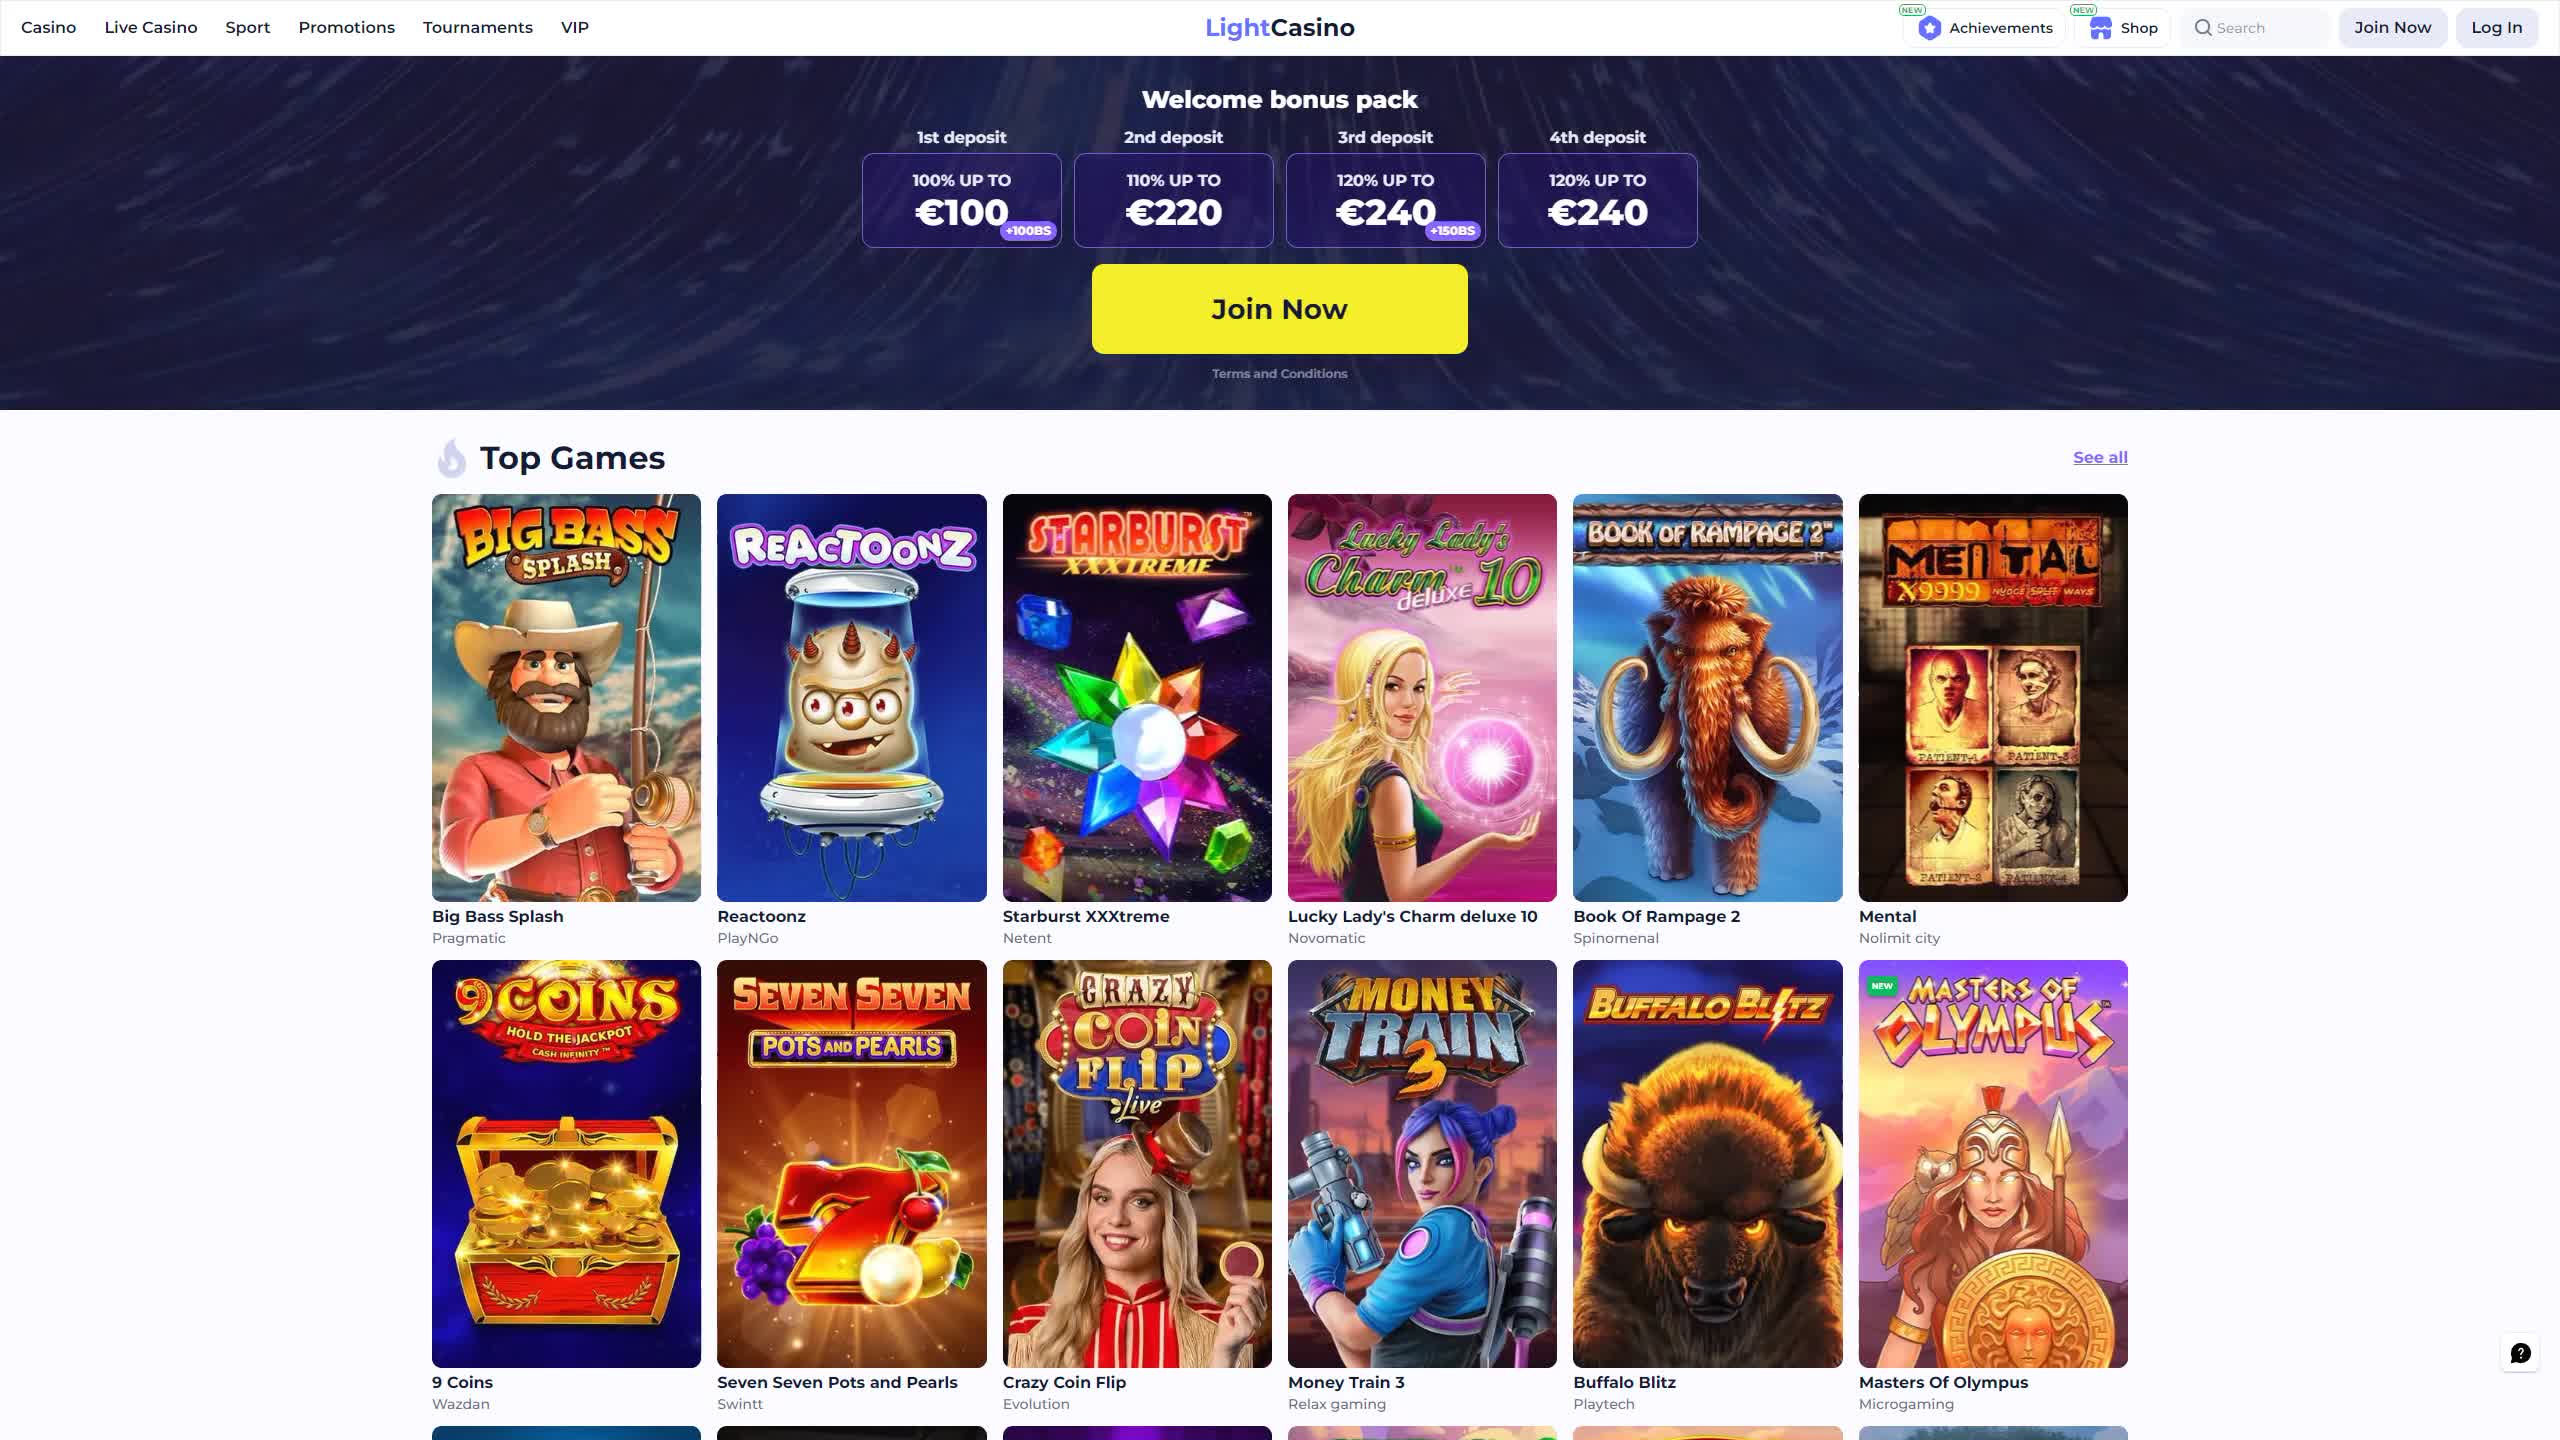This screenshot has height=1440, width=2560.
Task: Open the Big Bass Splash game thumbnail
Action: pos(566,697)
